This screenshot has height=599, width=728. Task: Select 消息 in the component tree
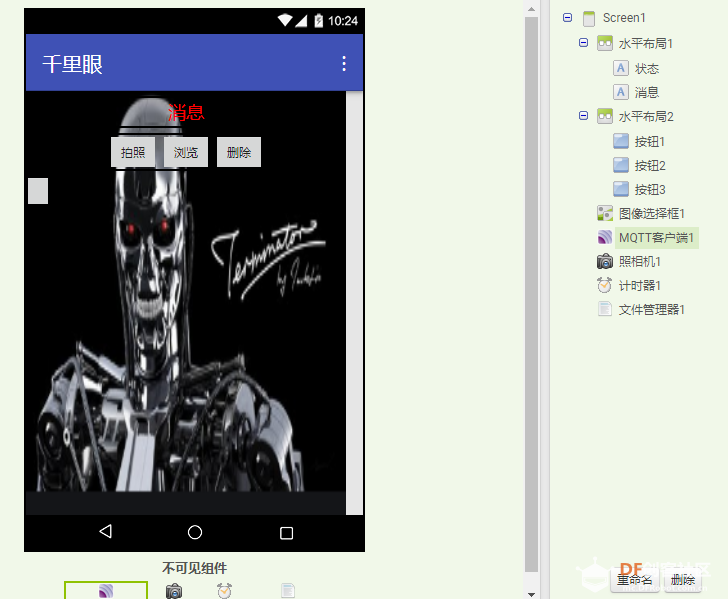coord(647,92)
